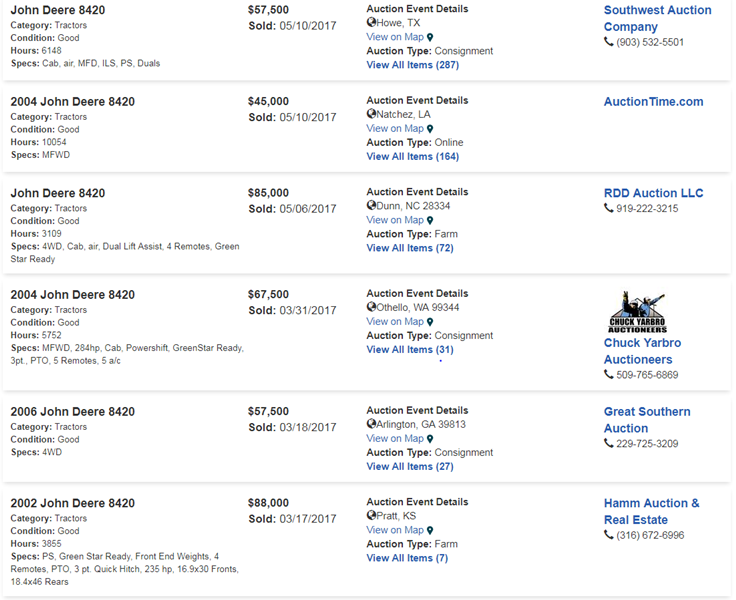Click the map pin icon in Othello, WA listing
The width and height of the screenshot is (736, 600).
click(x=430, y=322)
